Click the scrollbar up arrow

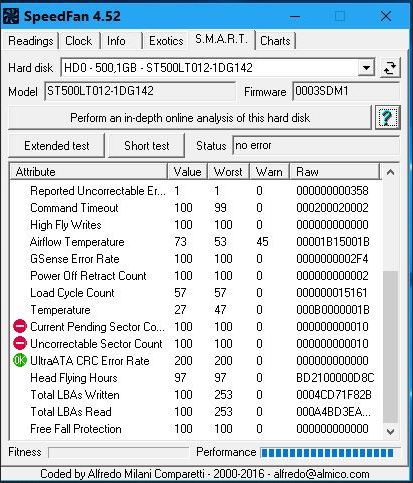point(390,172)
